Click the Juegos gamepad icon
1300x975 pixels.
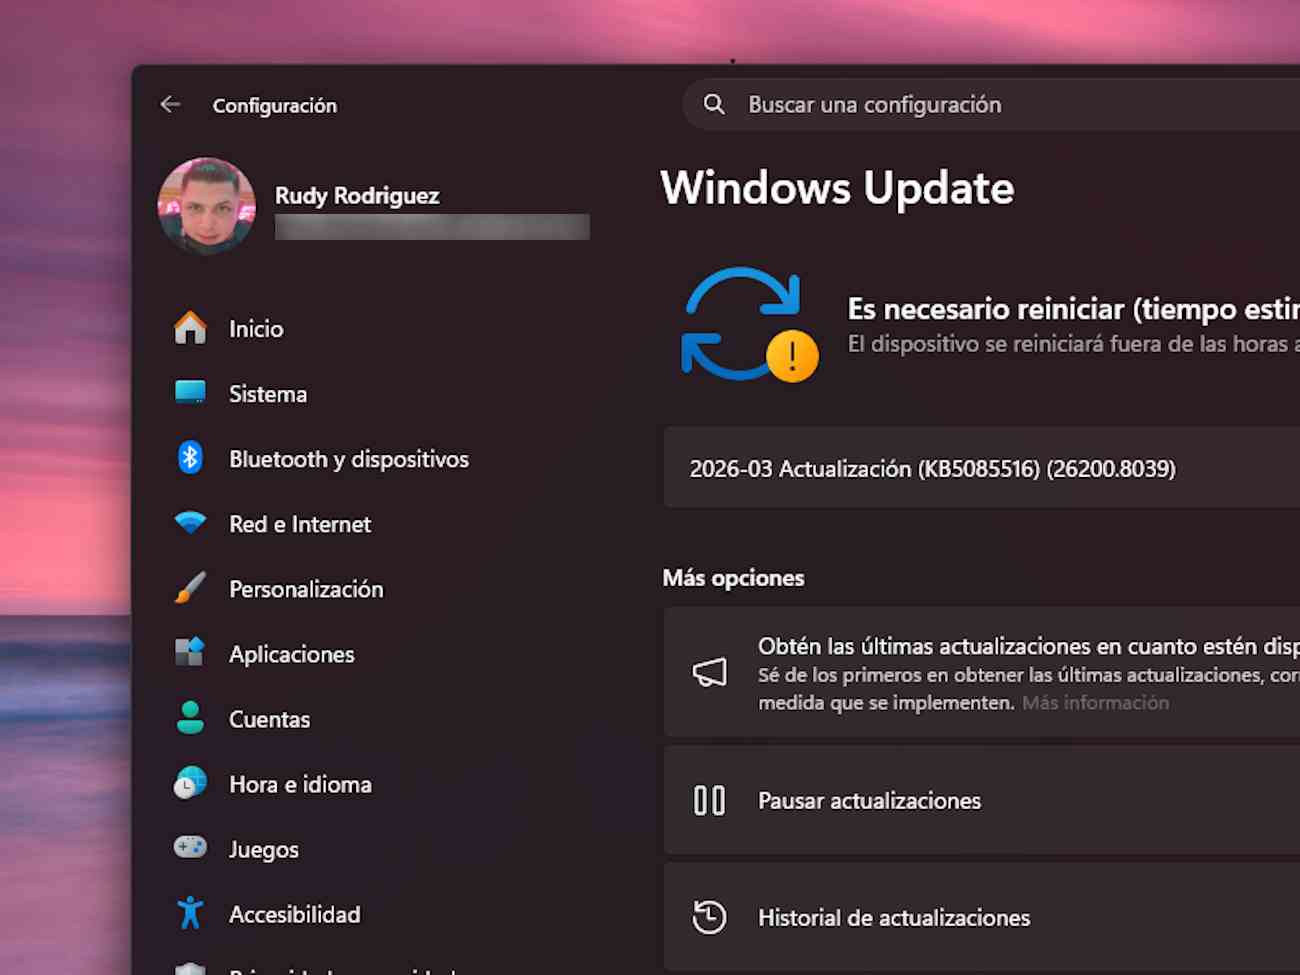tap(190, 848)
